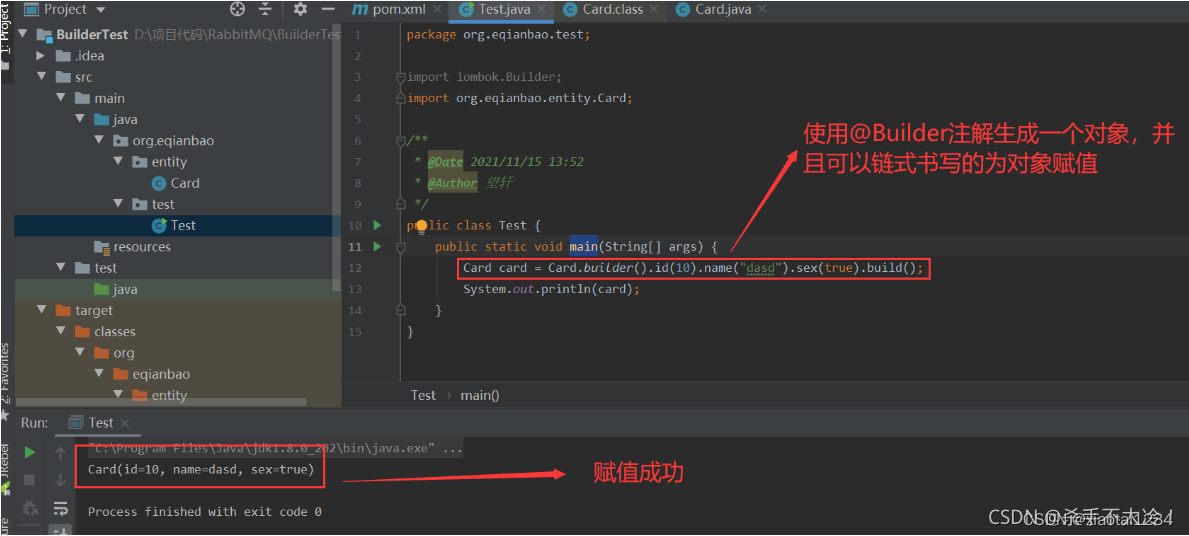Click the run gutter arrow on line 10

point(378,225)
